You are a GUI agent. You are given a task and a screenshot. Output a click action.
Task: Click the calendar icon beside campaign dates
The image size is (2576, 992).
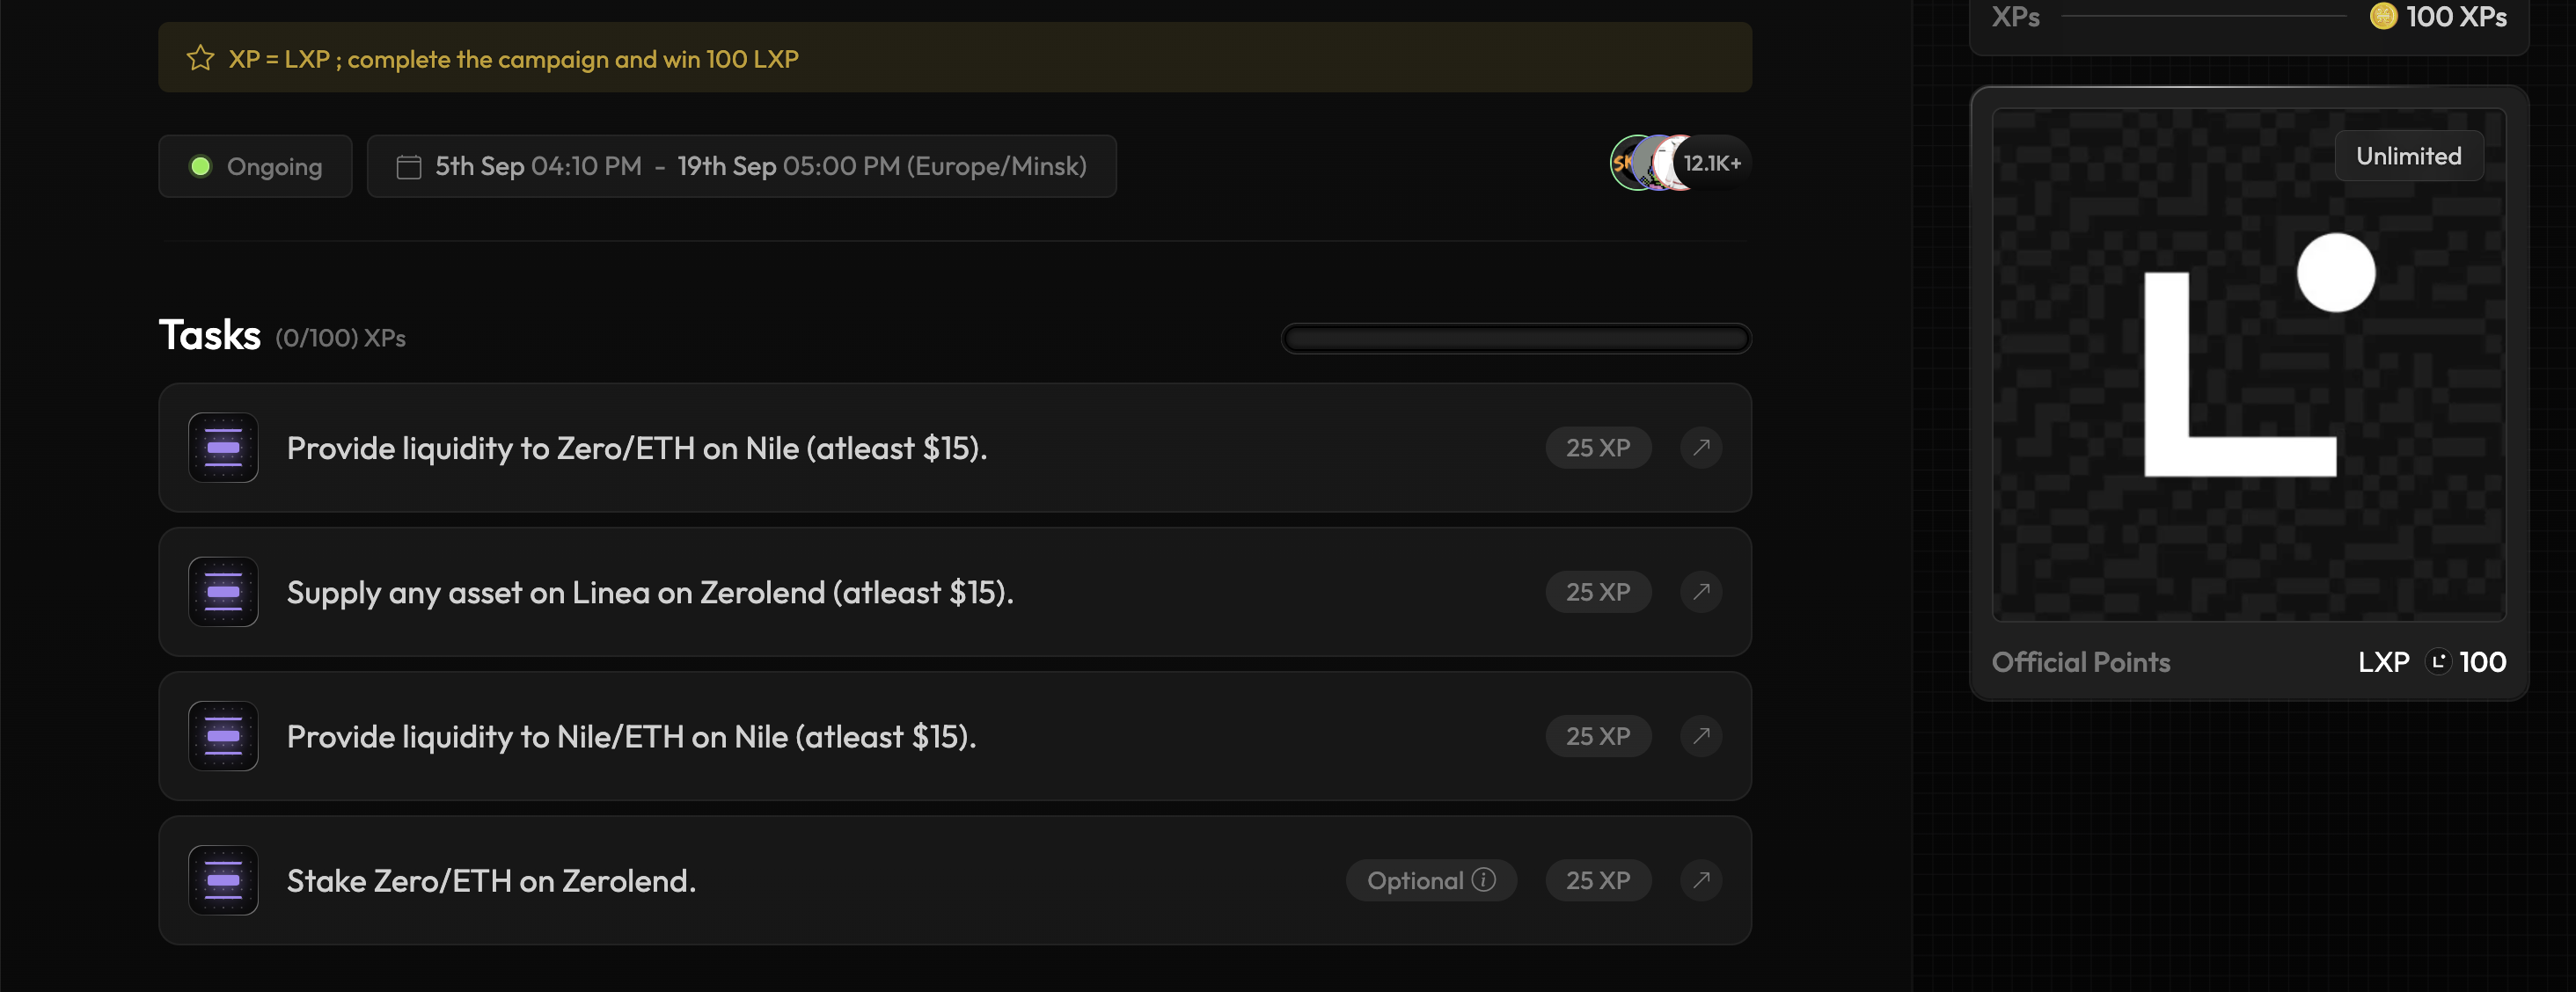pos(408,166)
